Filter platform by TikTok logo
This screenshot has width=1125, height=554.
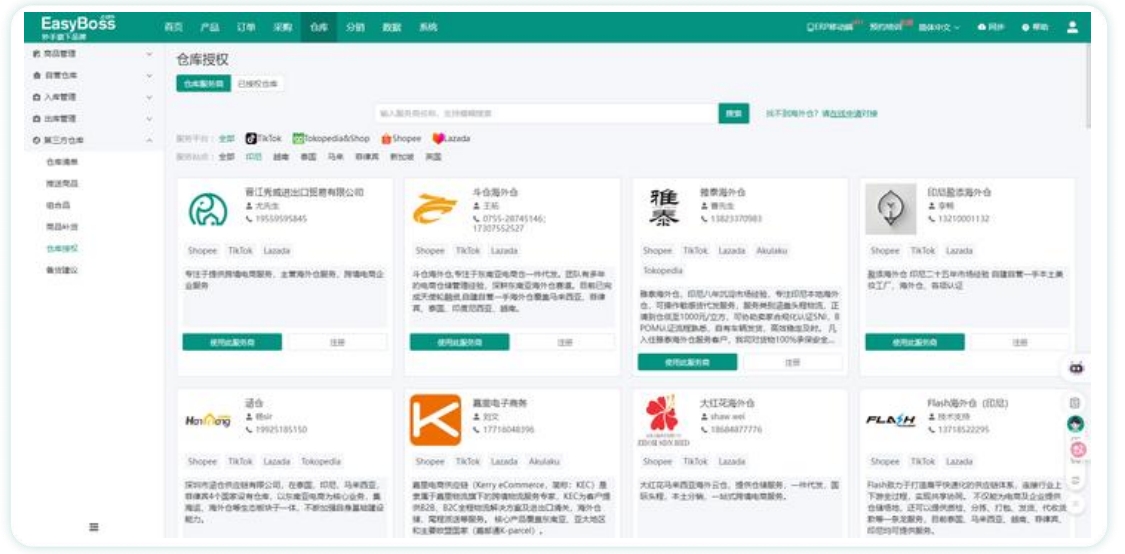pos(251,138)
